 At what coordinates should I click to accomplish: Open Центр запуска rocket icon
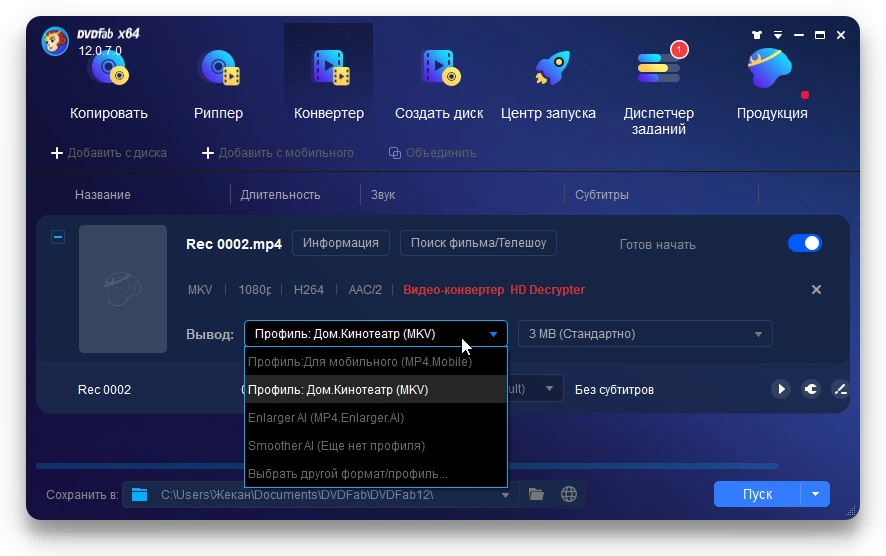click(553, 68)
